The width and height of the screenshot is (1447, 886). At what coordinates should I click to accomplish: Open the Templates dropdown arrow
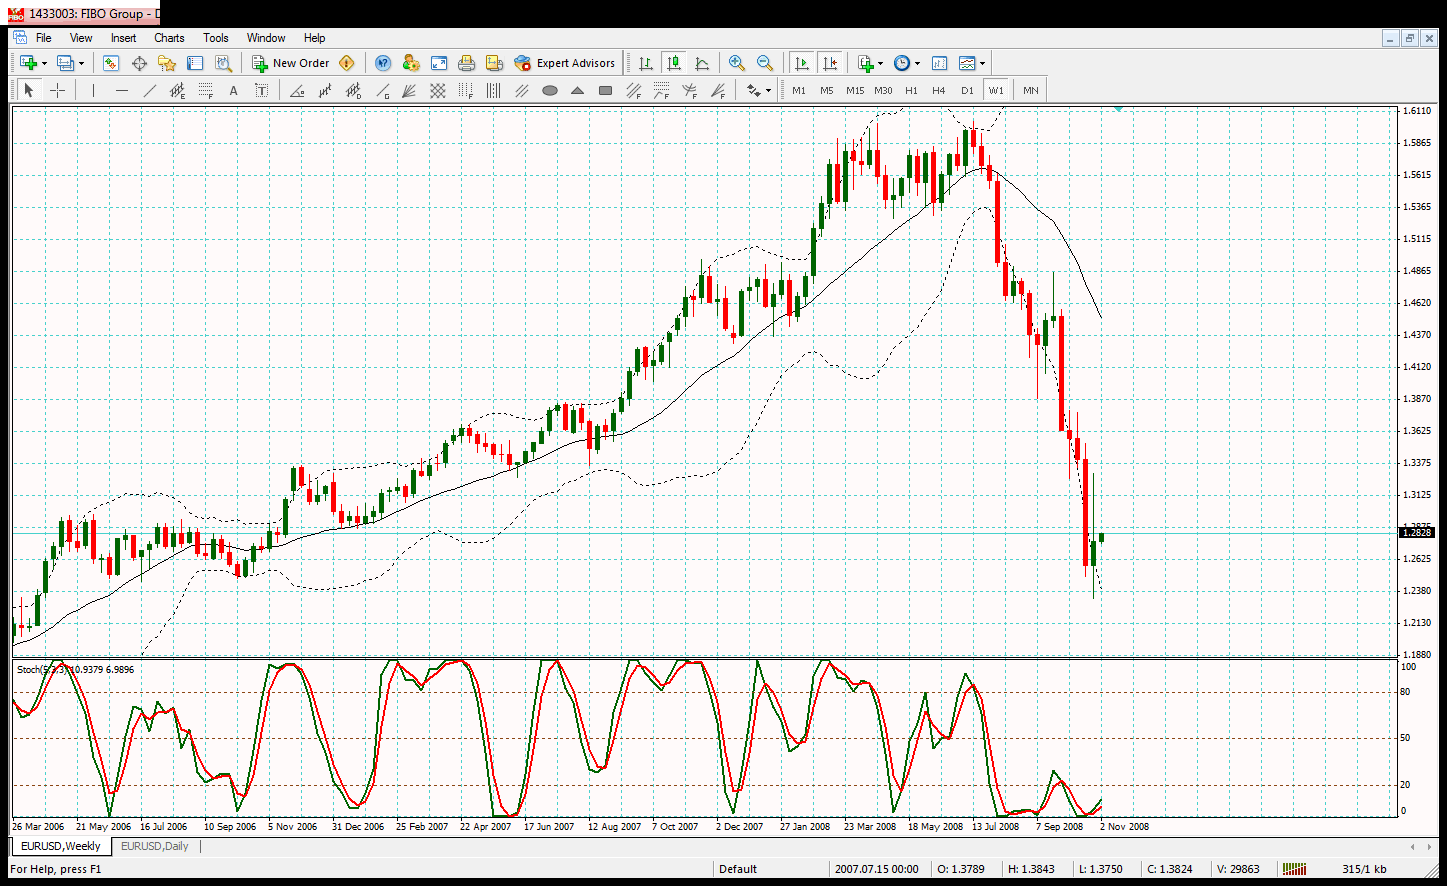coord(982,63)
